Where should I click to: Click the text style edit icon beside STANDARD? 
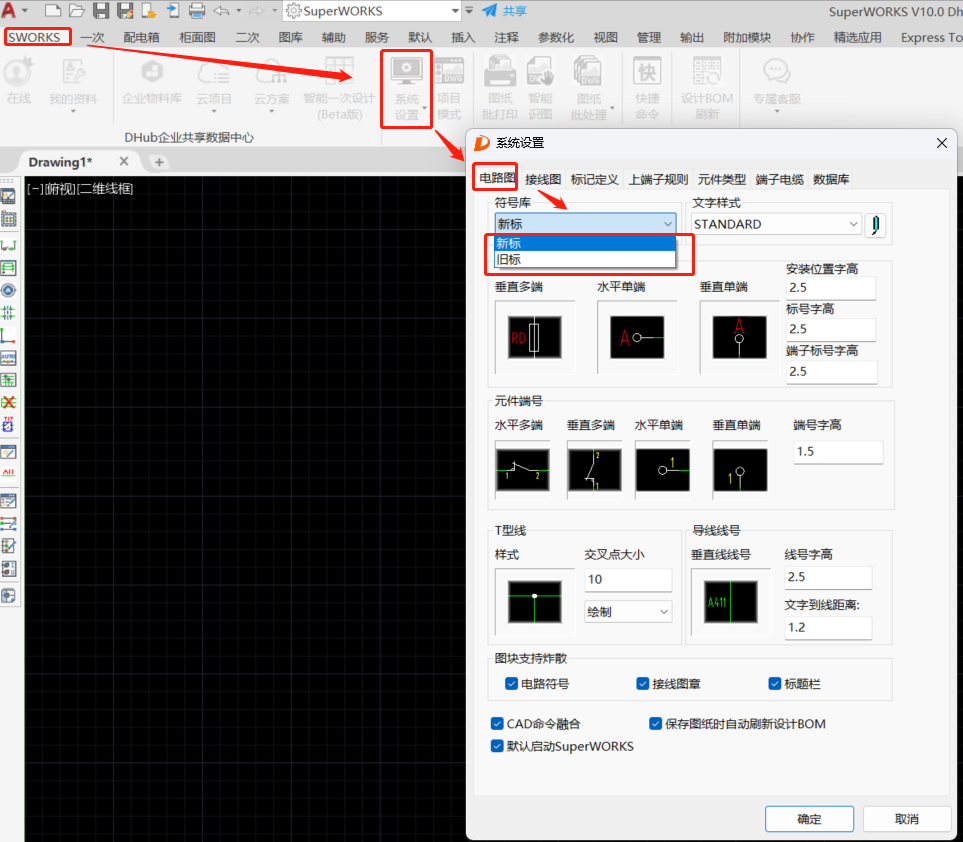[x=875, y=225]
